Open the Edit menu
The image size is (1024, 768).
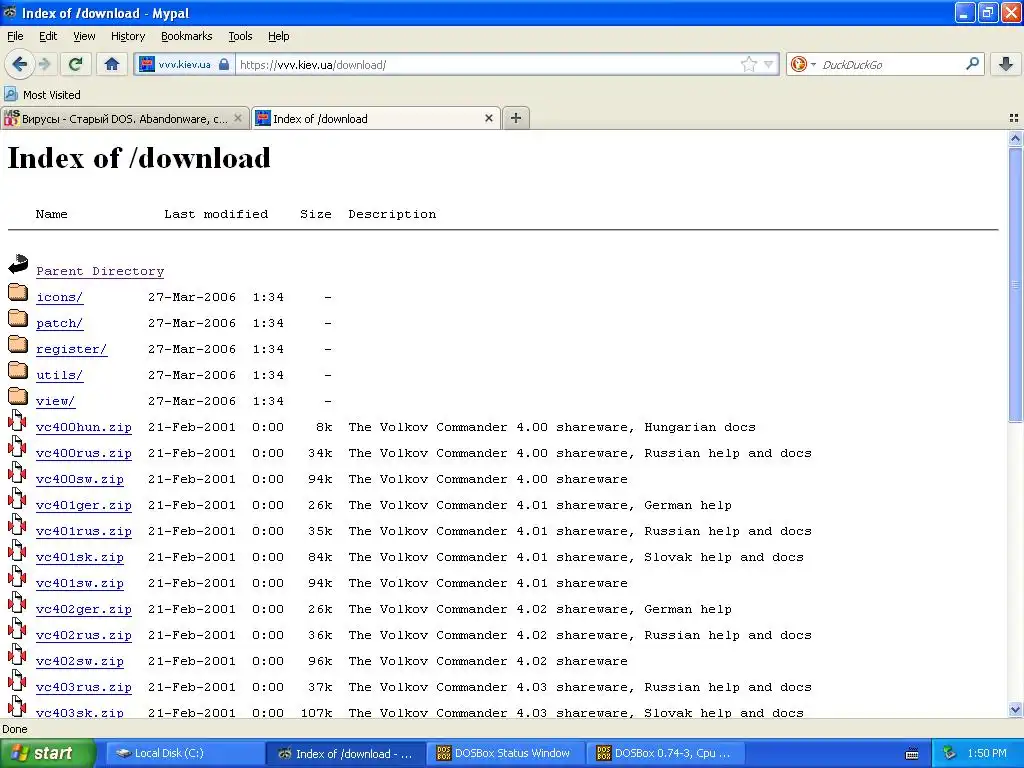48,36
